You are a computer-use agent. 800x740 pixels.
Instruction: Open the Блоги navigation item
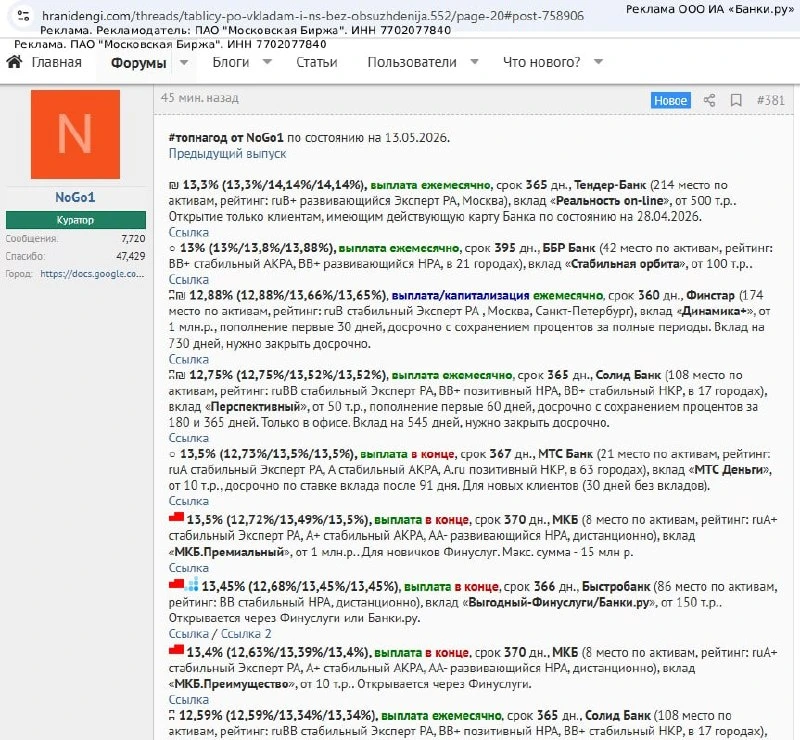[231, 62]
